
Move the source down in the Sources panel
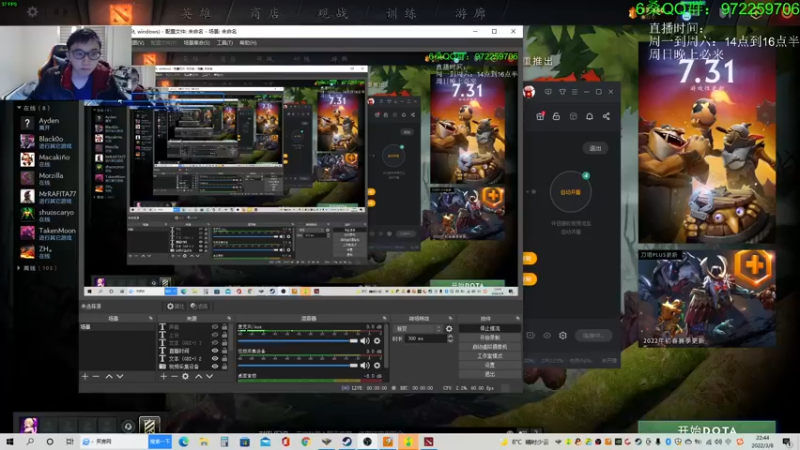click(x=210, y=376)
